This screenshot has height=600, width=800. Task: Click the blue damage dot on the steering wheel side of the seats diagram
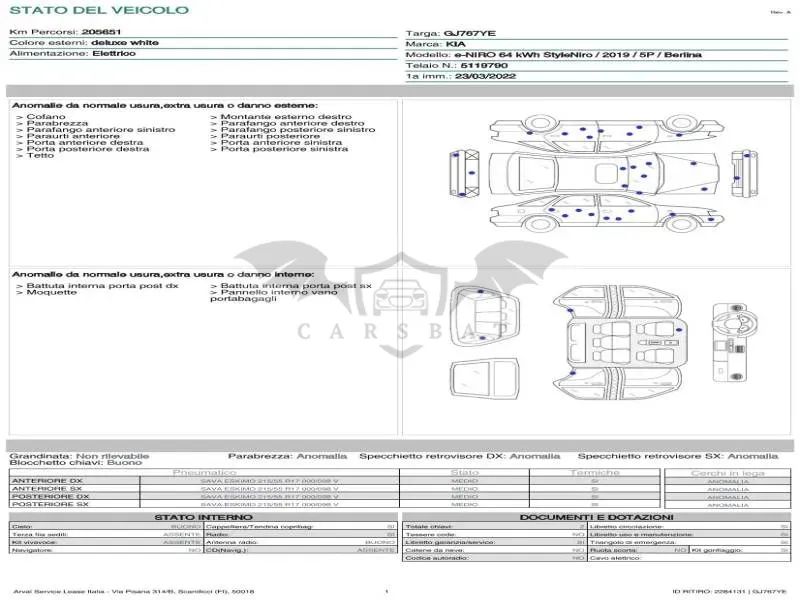coord(679,330)
